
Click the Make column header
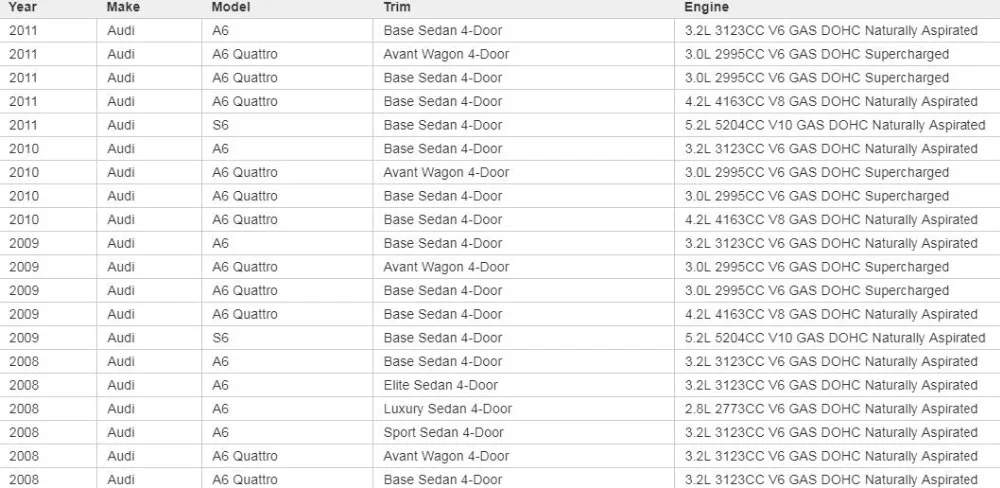click(x=123, y=8)
